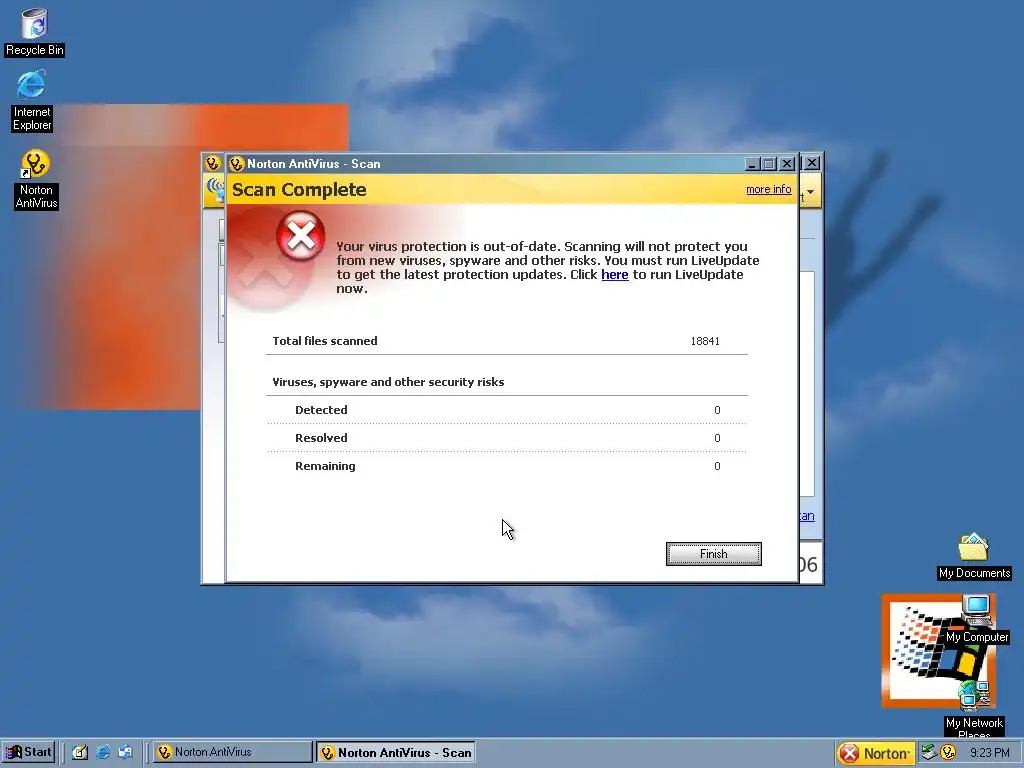Switch to the Norton AntiVirus taskbar button
Screen dimensions: 1024x768
coord(232,752)
